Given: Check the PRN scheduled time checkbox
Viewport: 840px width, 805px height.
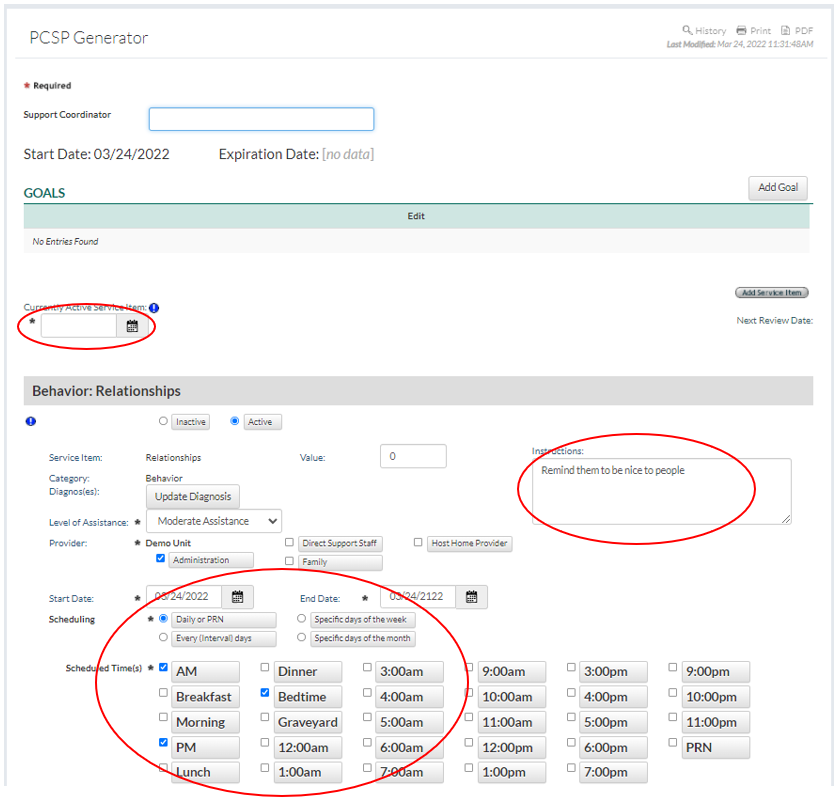Looking at the screenshot, I should [673, 743].
